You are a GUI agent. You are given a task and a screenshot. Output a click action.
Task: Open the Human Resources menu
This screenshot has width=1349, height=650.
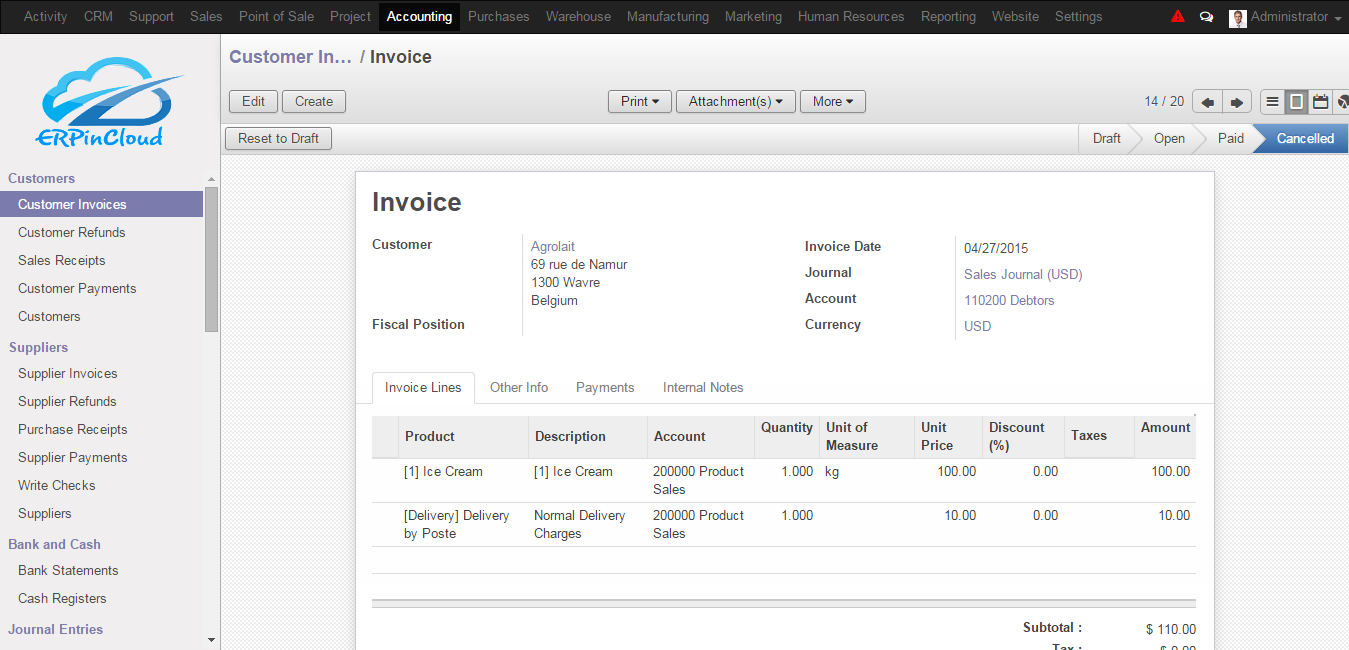click(851, 17)
